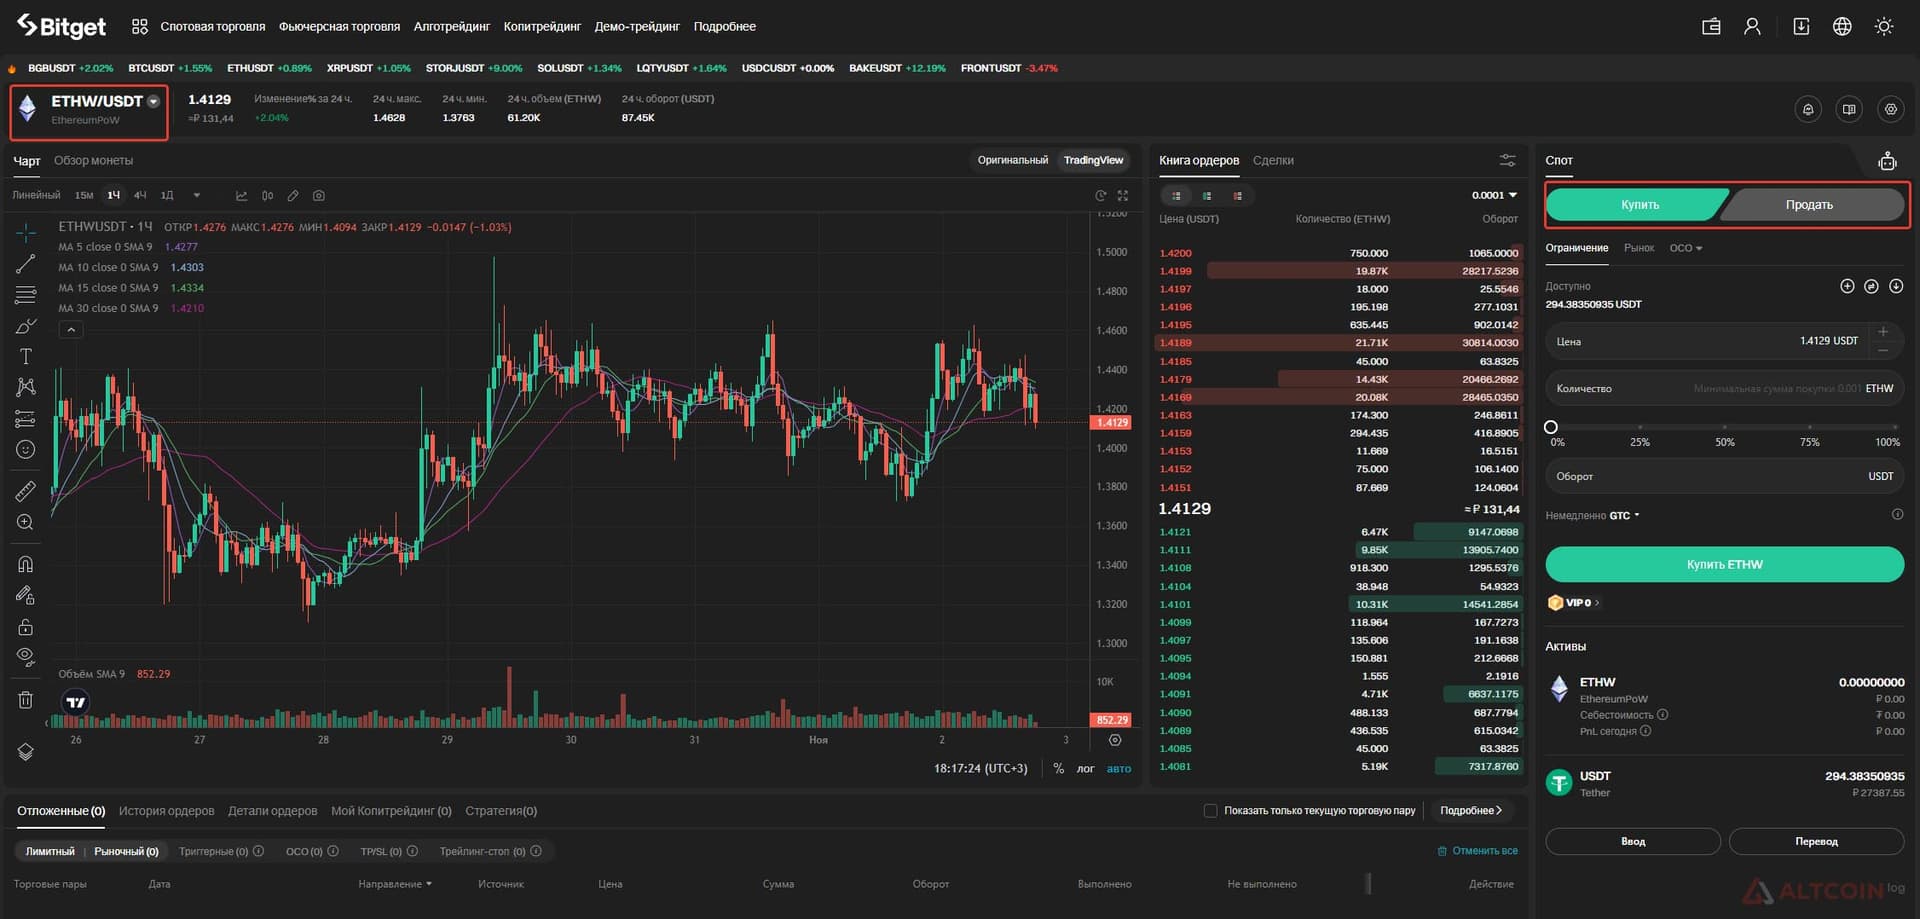
Task: Activate the chart zoom-in tool
Action: [26, 522]
